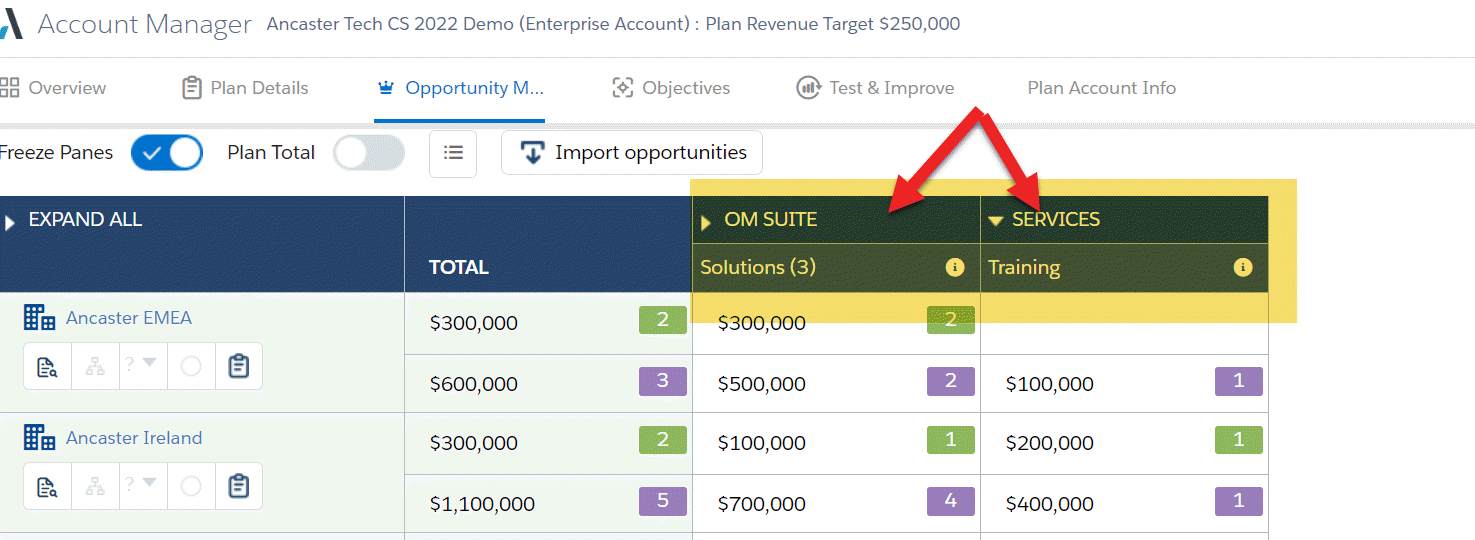Image resolution: width=1475 pixels, height=540 pixels.
Task: Click the list view icon button
Action: point(453,153)
